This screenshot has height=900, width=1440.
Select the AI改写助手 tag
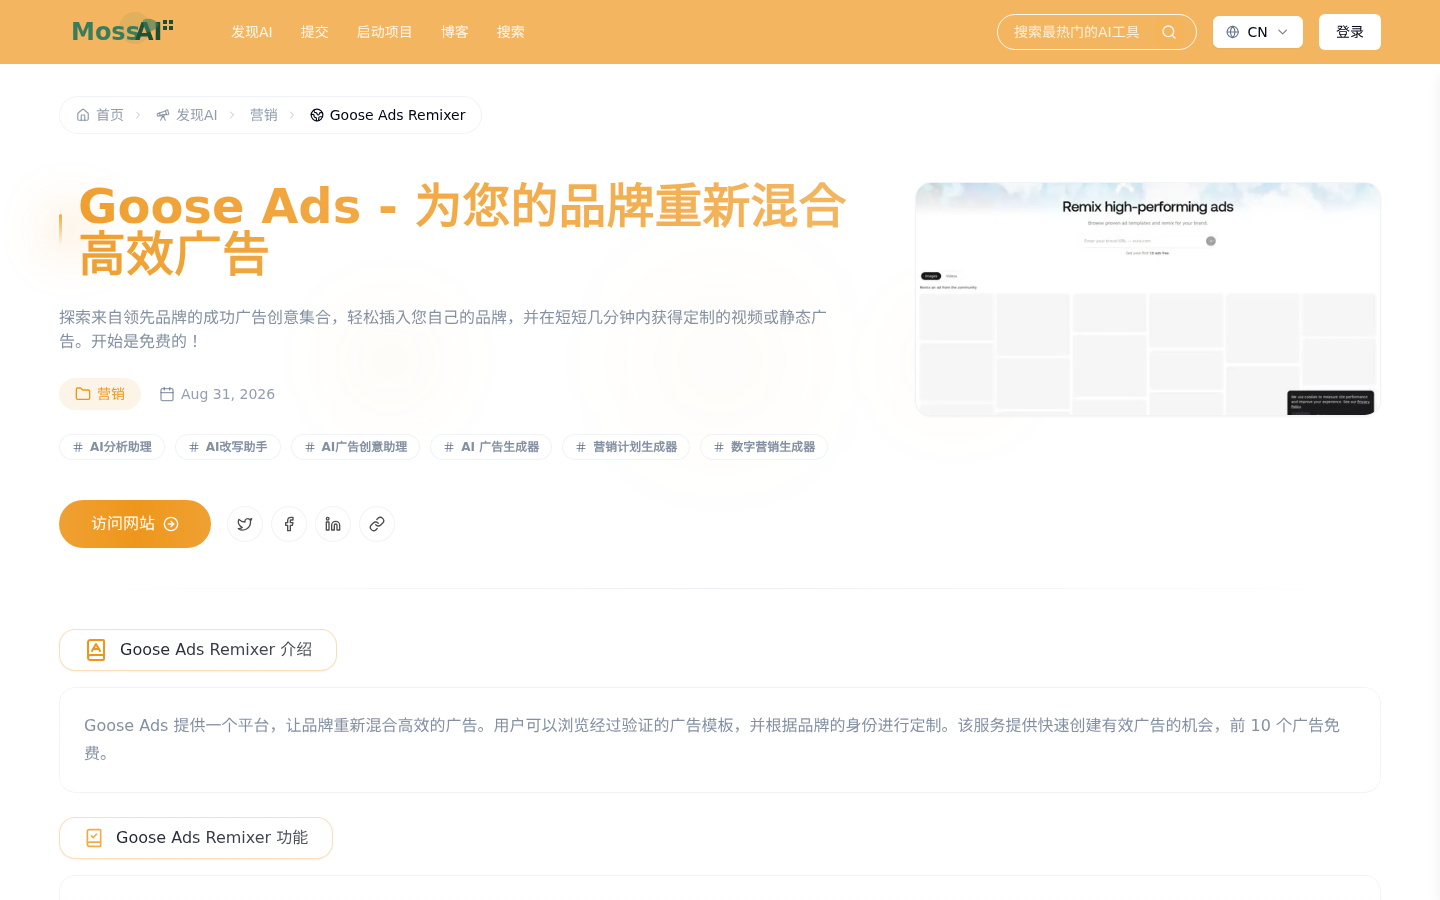point(228,447)
